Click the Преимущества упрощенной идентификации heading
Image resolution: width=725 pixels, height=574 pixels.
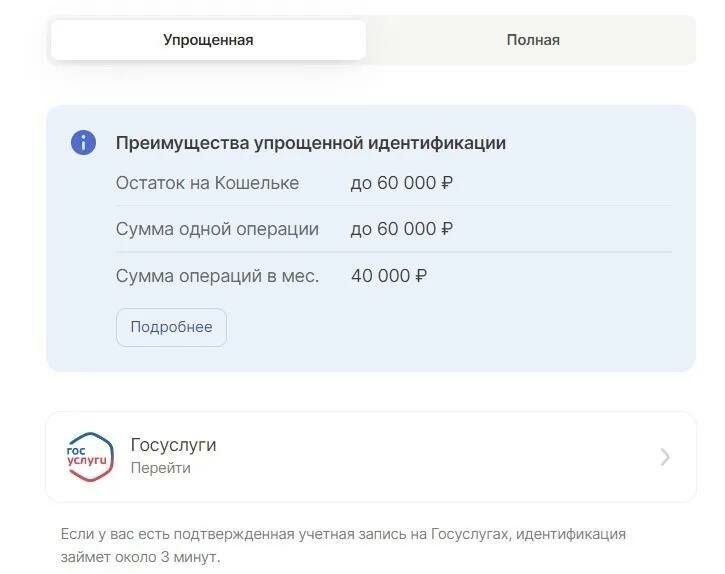tap(311, 142)
